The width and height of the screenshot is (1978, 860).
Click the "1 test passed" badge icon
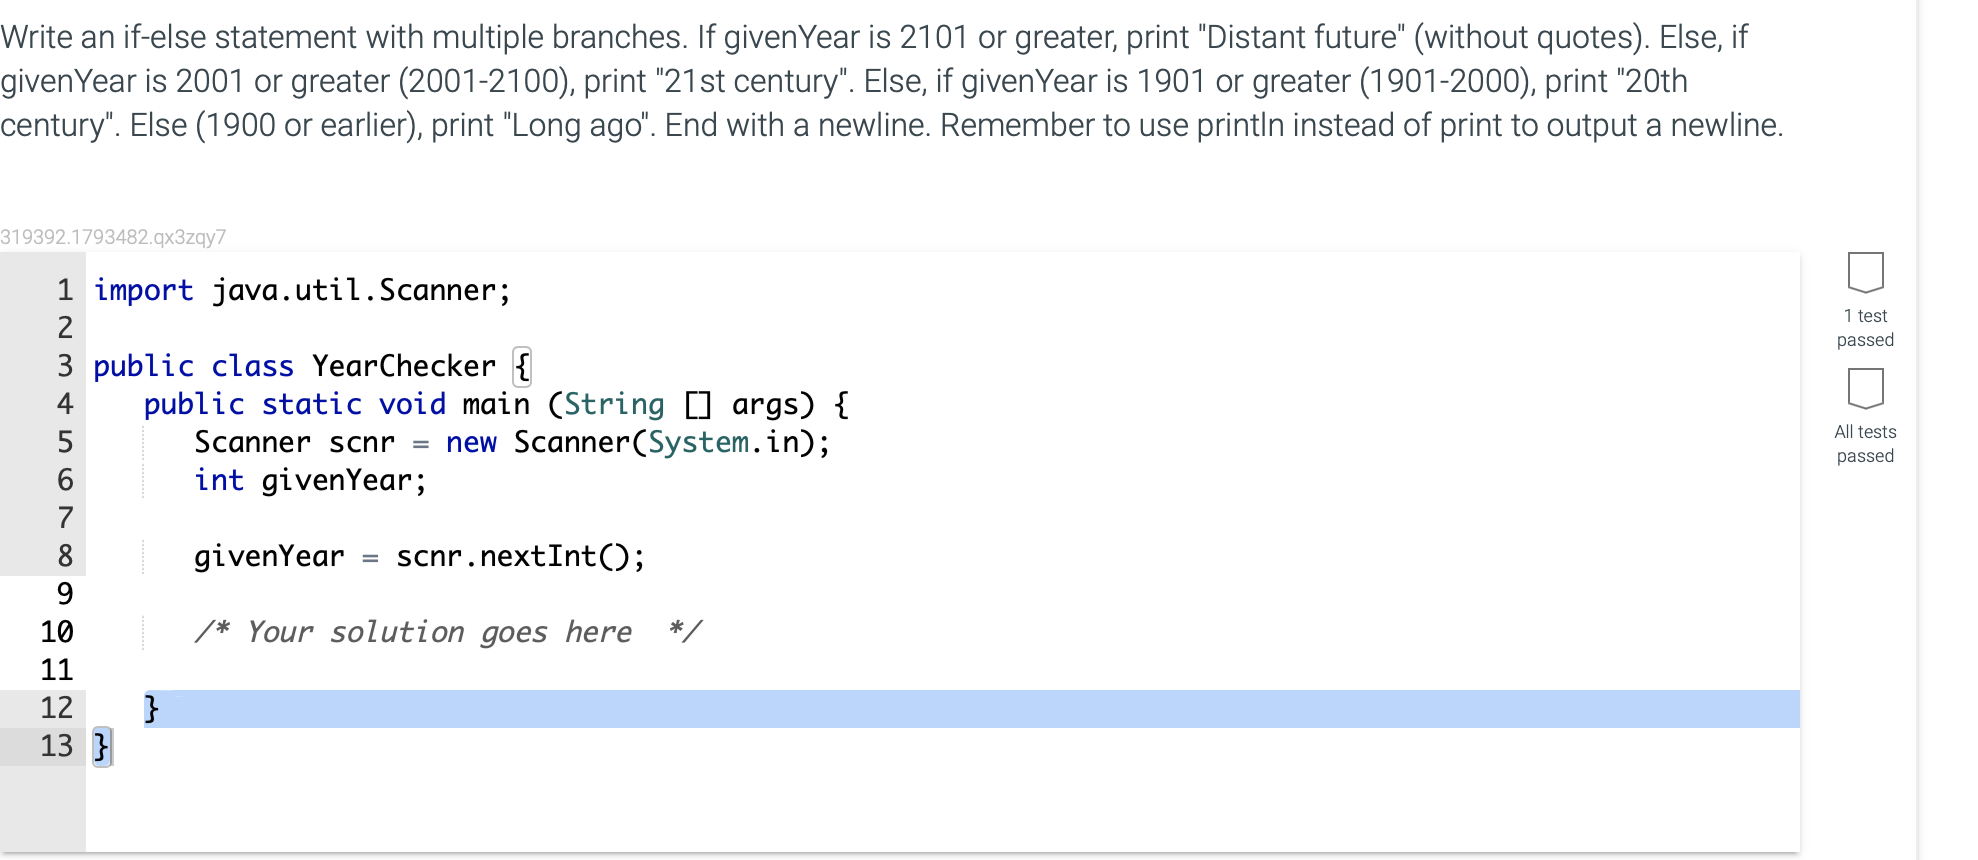1864,272
